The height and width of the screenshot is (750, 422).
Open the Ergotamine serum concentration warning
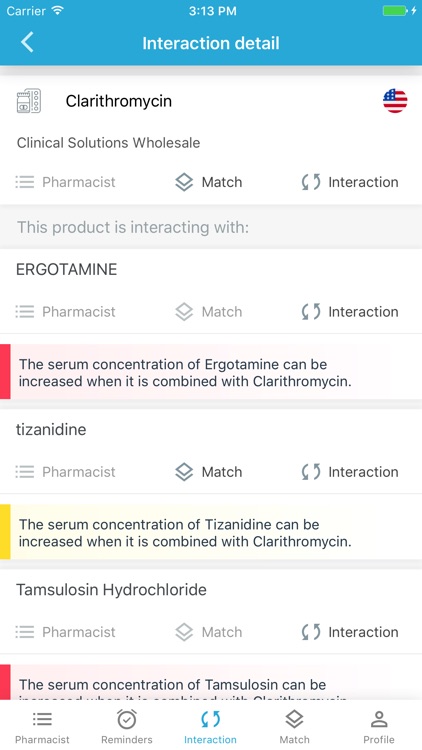coord(211,372)
